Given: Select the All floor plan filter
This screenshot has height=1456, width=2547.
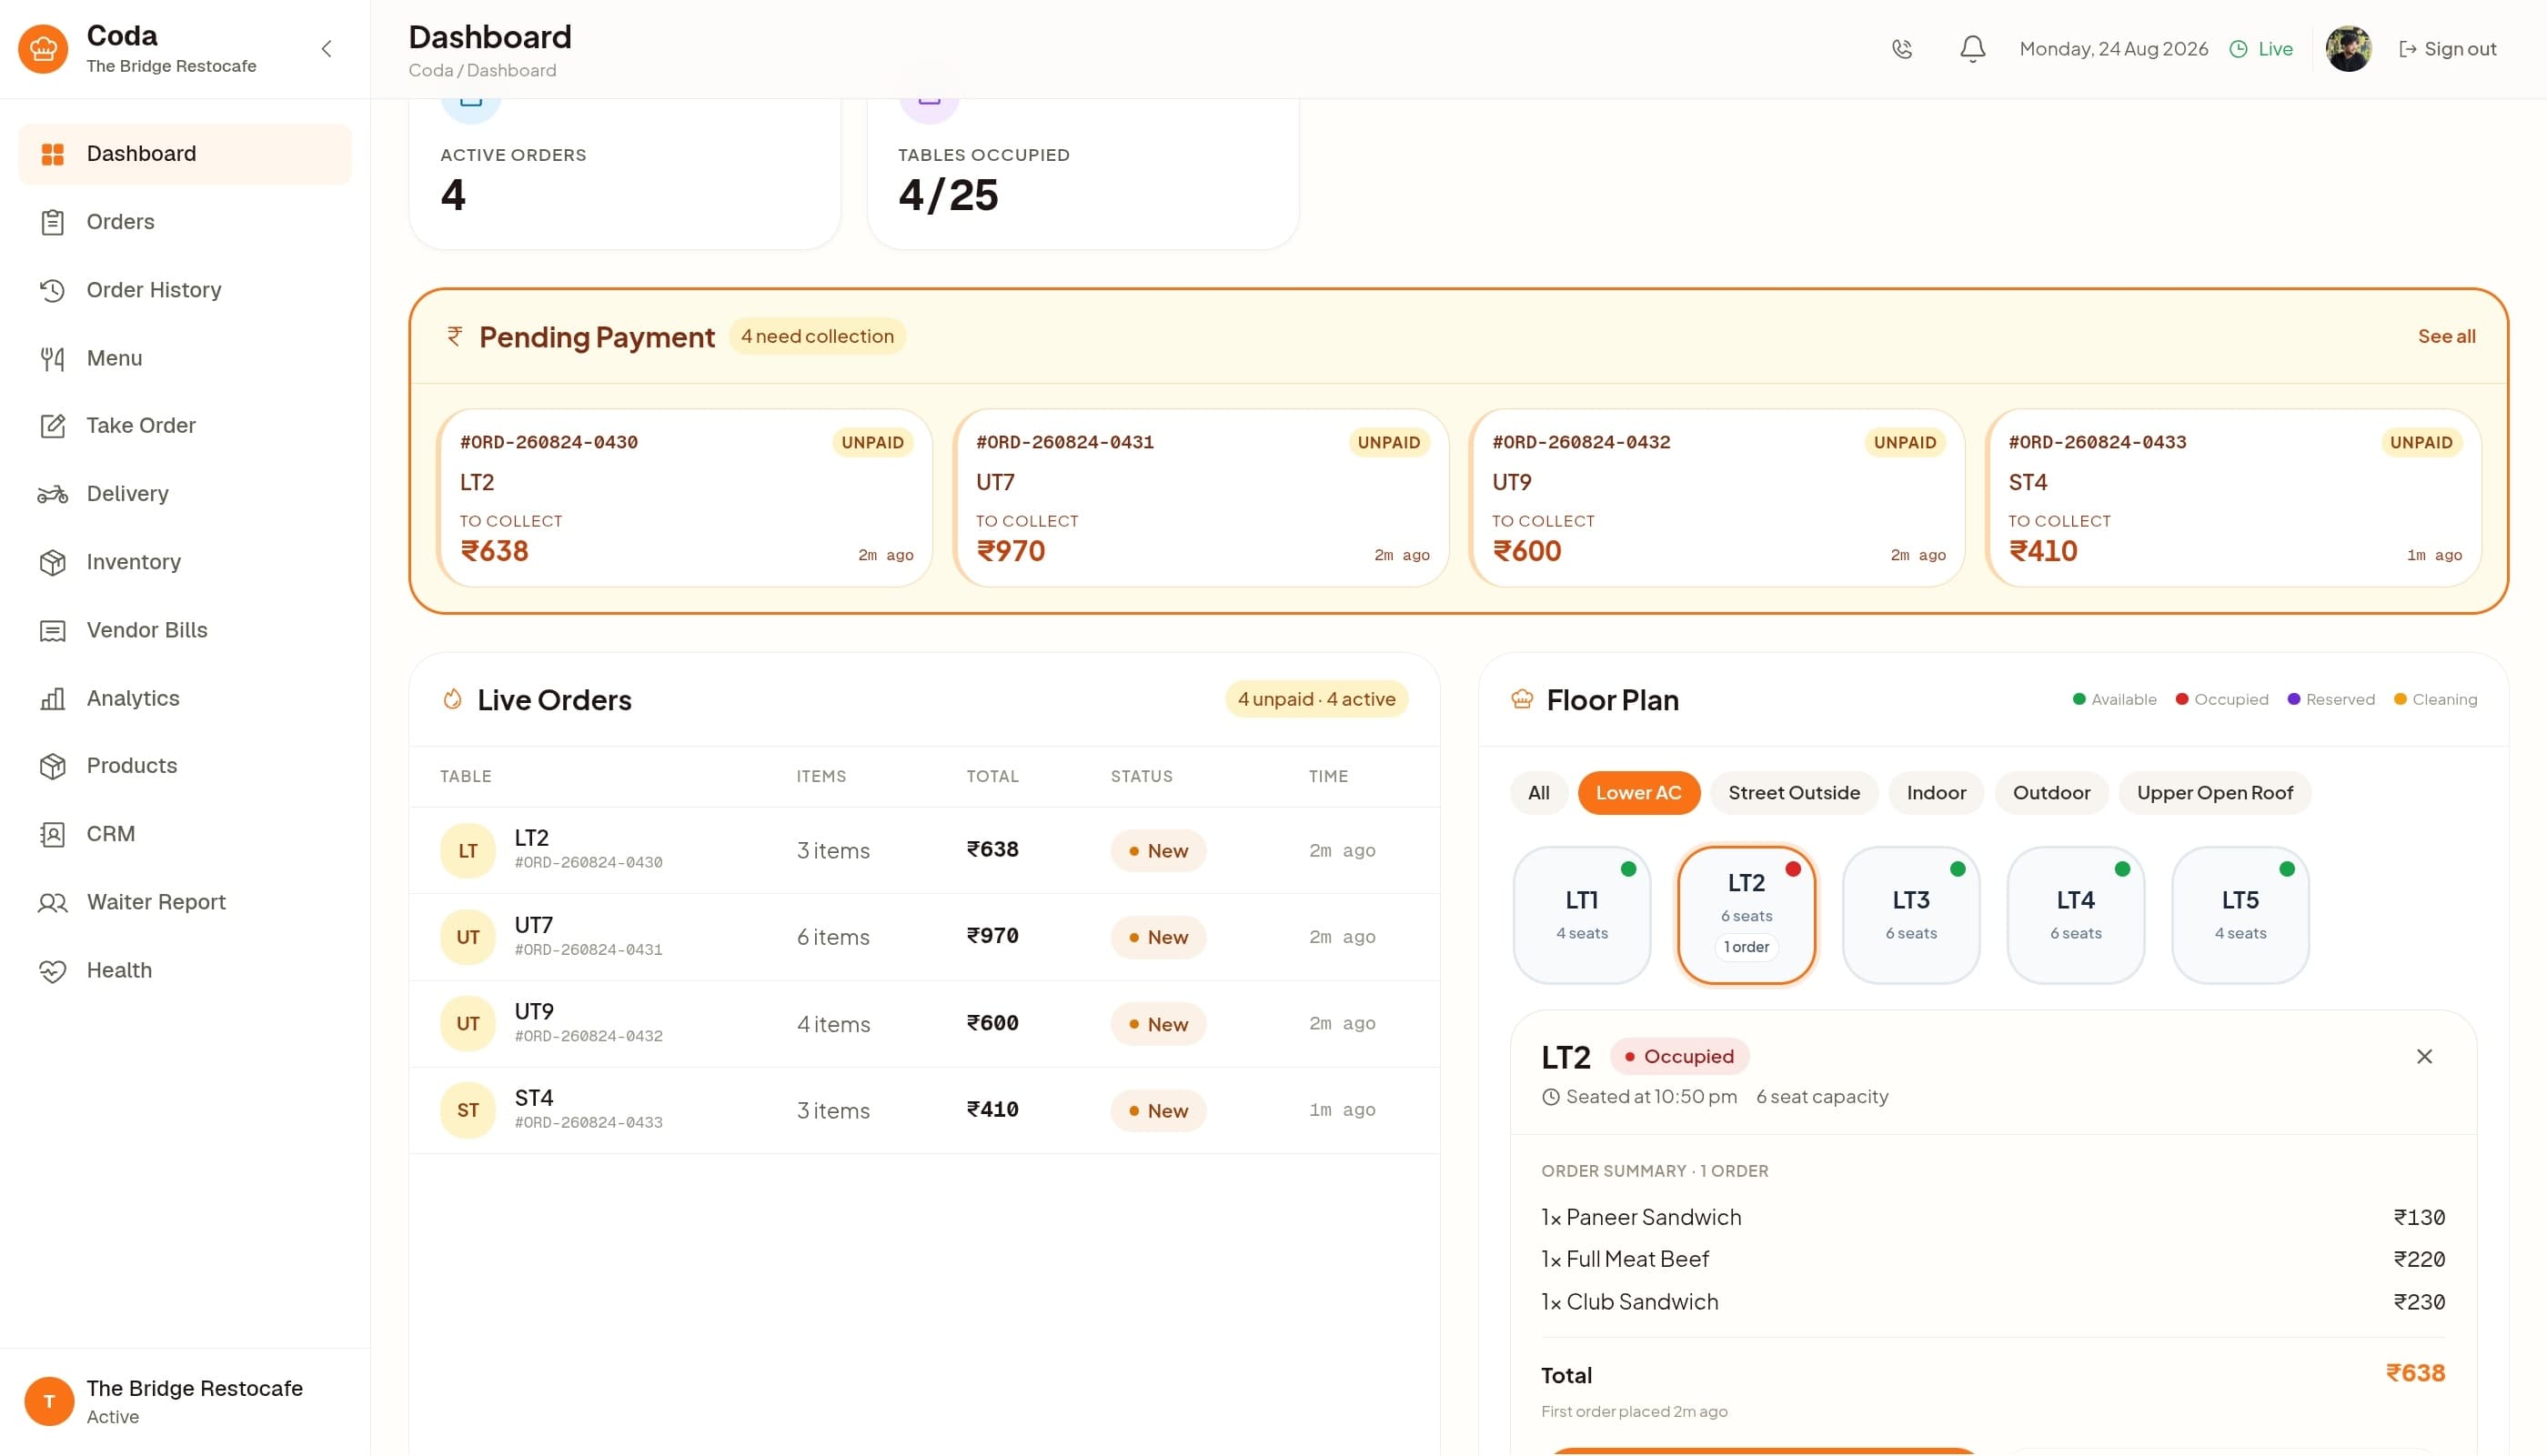Looking at the screenshot, I should tap(1538, 792).
